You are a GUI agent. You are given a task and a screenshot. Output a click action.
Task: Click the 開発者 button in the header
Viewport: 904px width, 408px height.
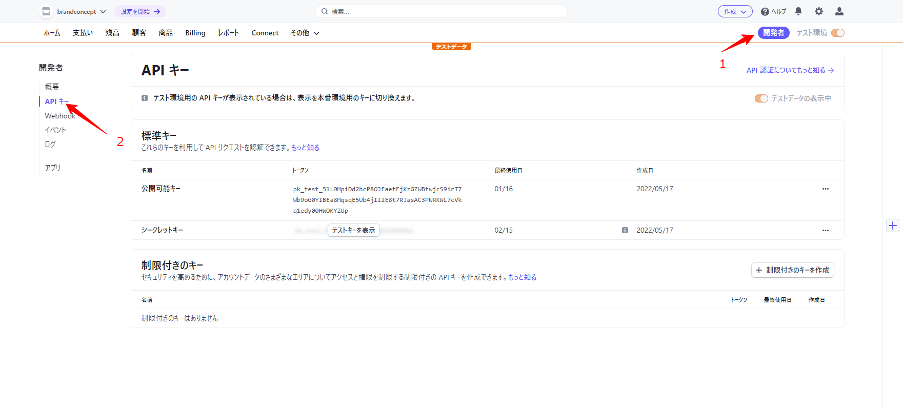[773, 33]
